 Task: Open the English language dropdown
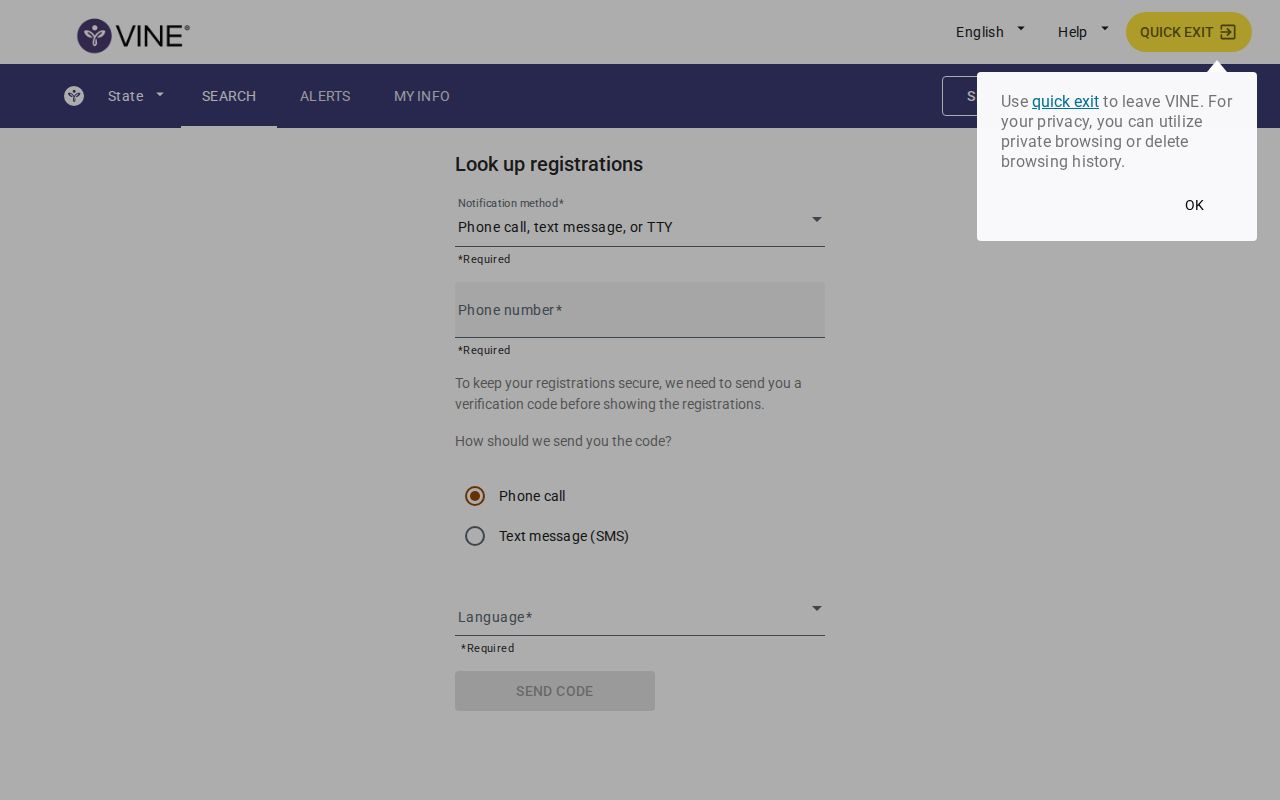990,32
